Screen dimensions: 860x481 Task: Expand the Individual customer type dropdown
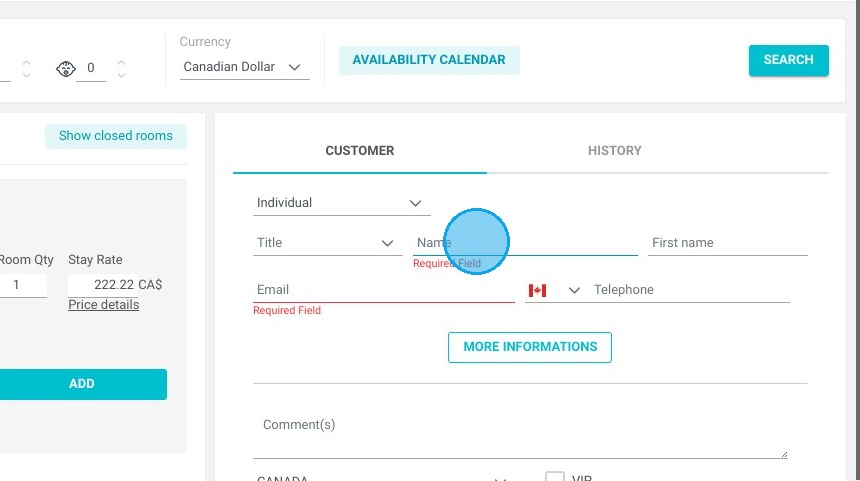point(341,203)
